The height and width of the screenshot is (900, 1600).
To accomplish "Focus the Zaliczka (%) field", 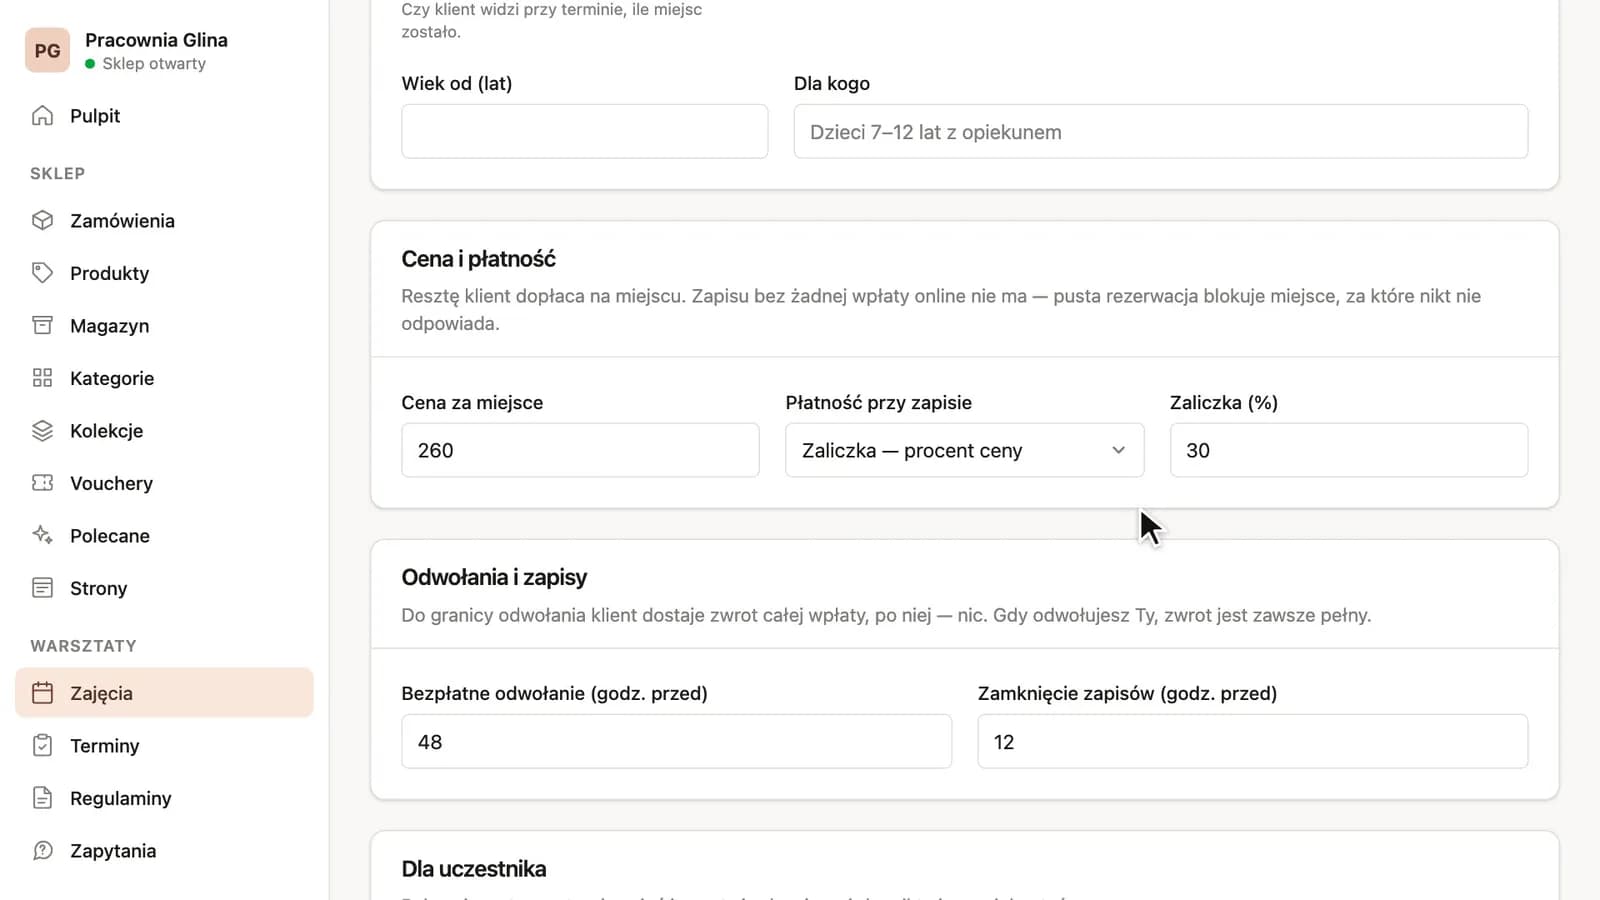I will (1349, 450).
